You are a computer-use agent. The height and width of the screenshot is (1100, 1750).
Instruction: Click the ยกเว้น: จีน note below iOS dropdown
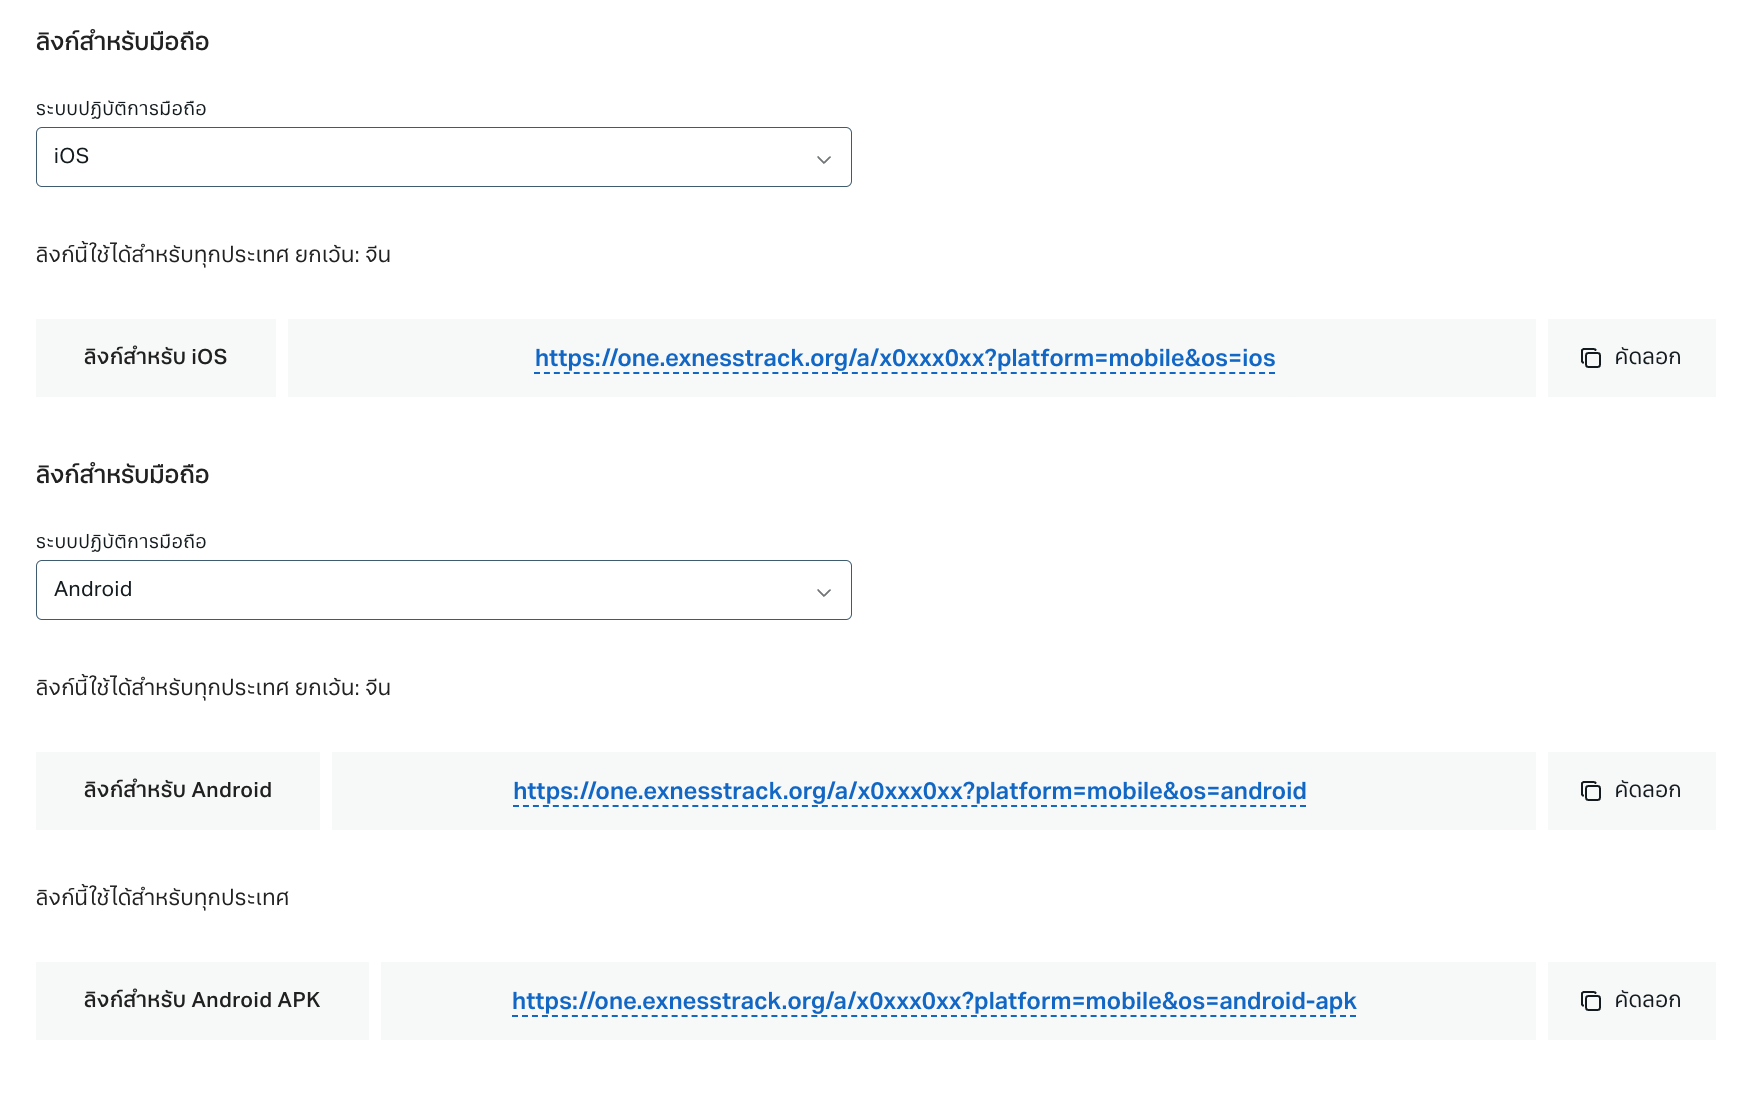coord(343,255)
